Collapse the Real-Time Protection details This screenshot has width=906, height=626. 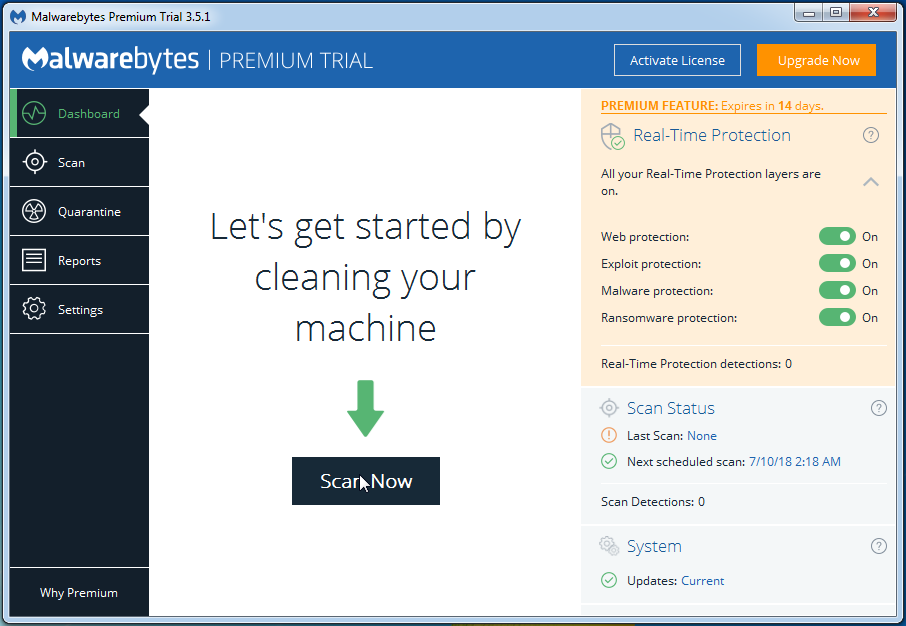click(871, 182)
